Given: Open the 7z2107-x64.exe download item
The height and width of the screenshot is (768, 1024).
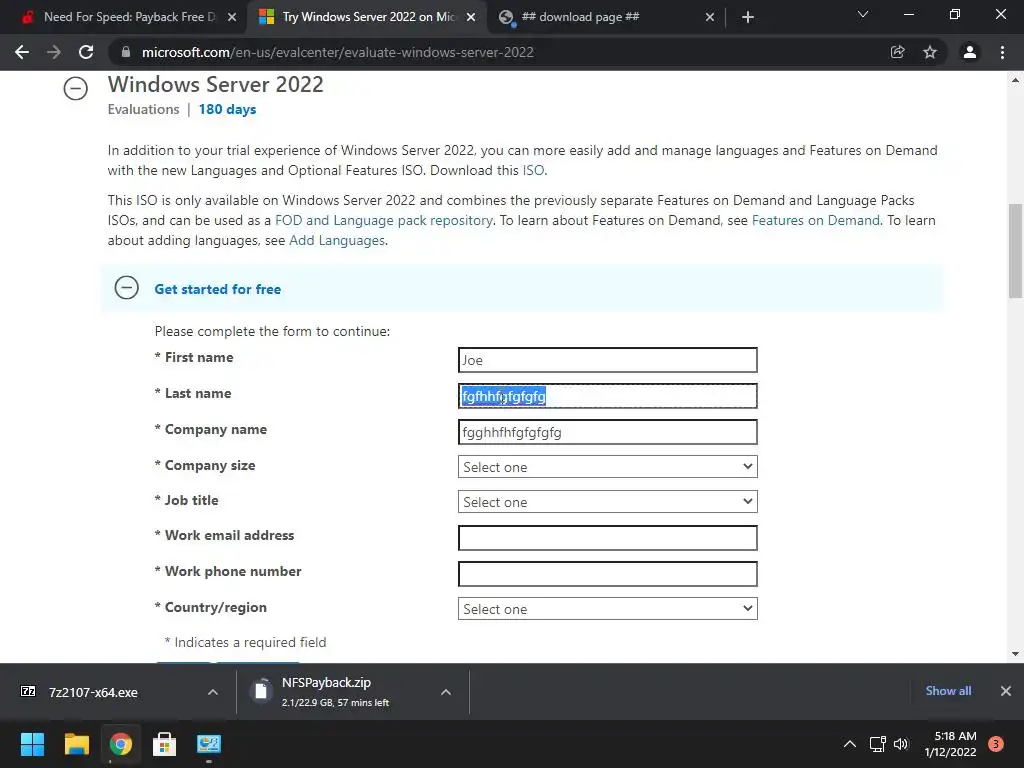Looking at the screenshot, I should pos(93,692).
